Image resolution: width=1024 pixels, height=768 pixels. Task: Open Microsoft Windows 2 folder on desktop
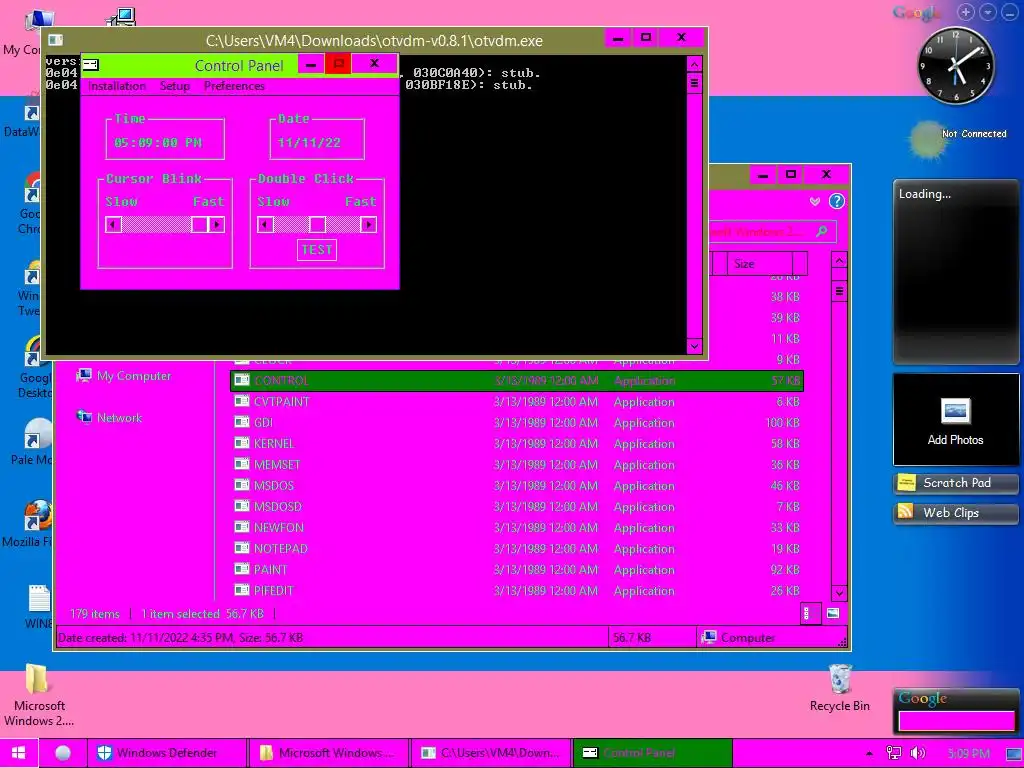click(38, 695)
